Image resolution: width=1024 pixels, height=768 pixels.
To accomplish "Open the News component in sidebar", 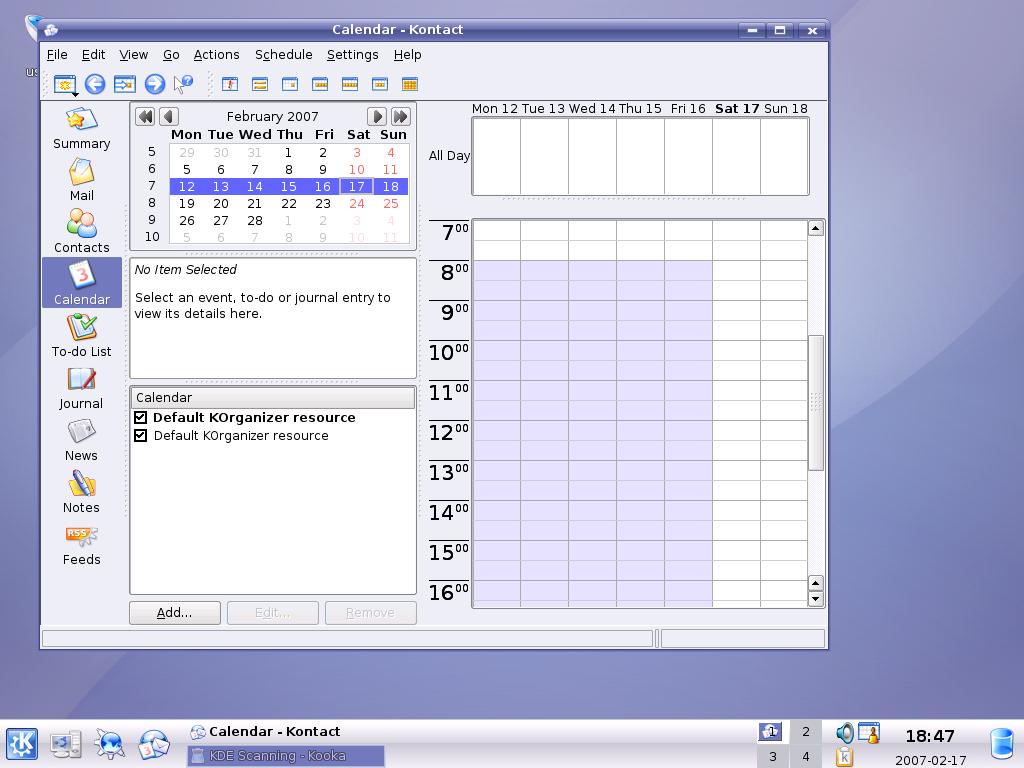I will click(82, 440).
